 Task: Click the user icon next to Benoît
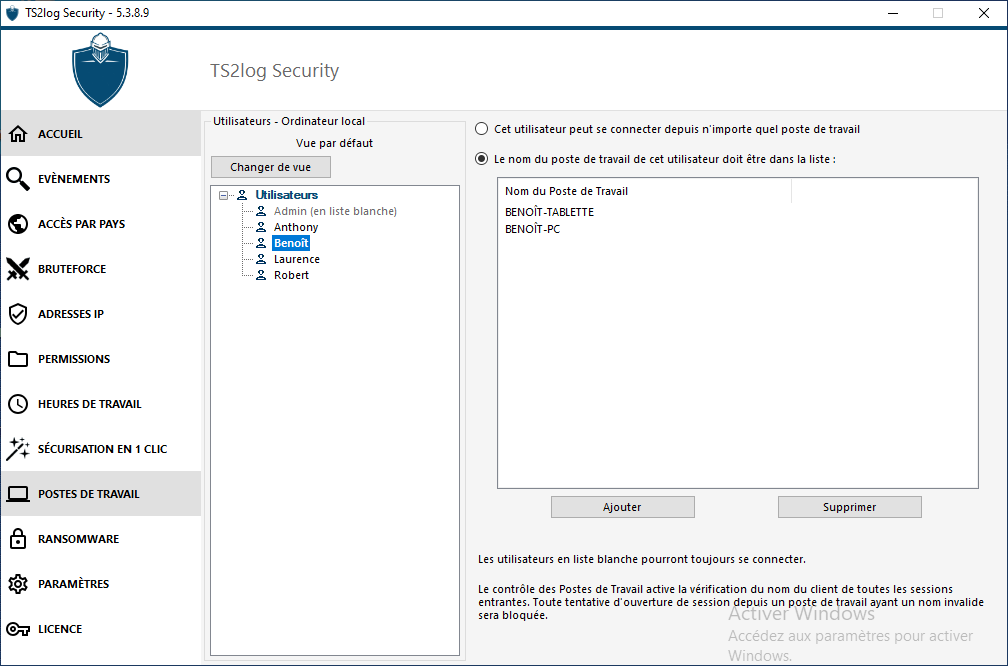click(261, 243)
